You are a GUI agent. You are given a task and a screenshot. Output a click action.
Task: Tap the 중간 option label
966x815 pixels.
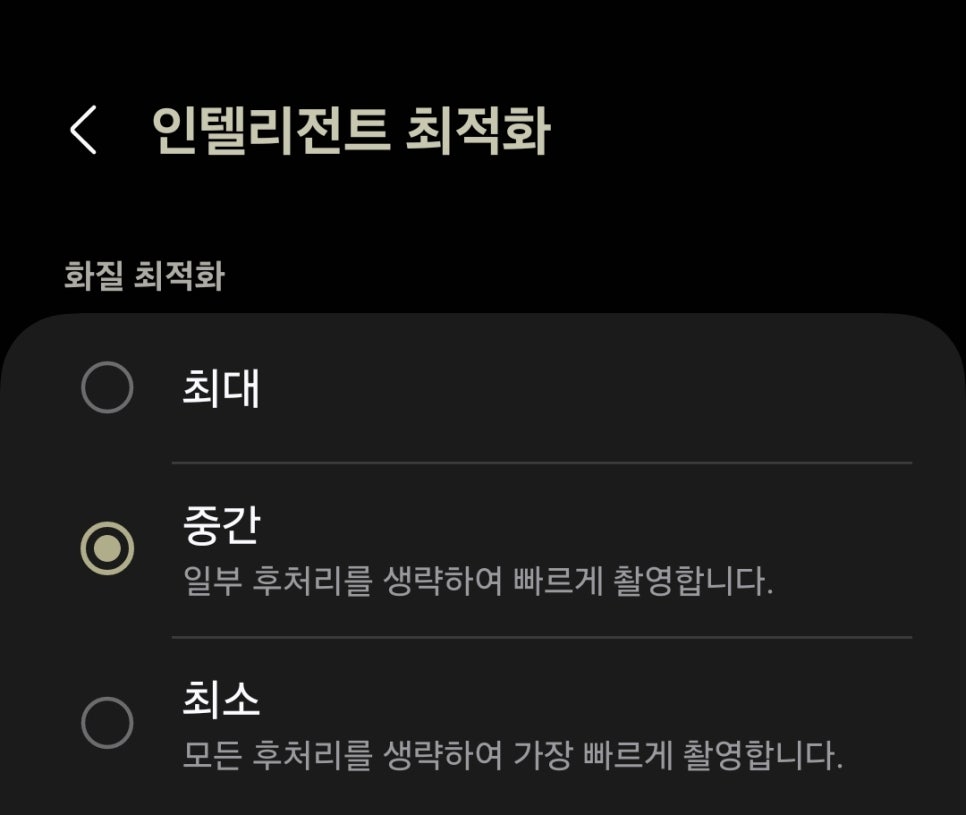coord(221,526)
